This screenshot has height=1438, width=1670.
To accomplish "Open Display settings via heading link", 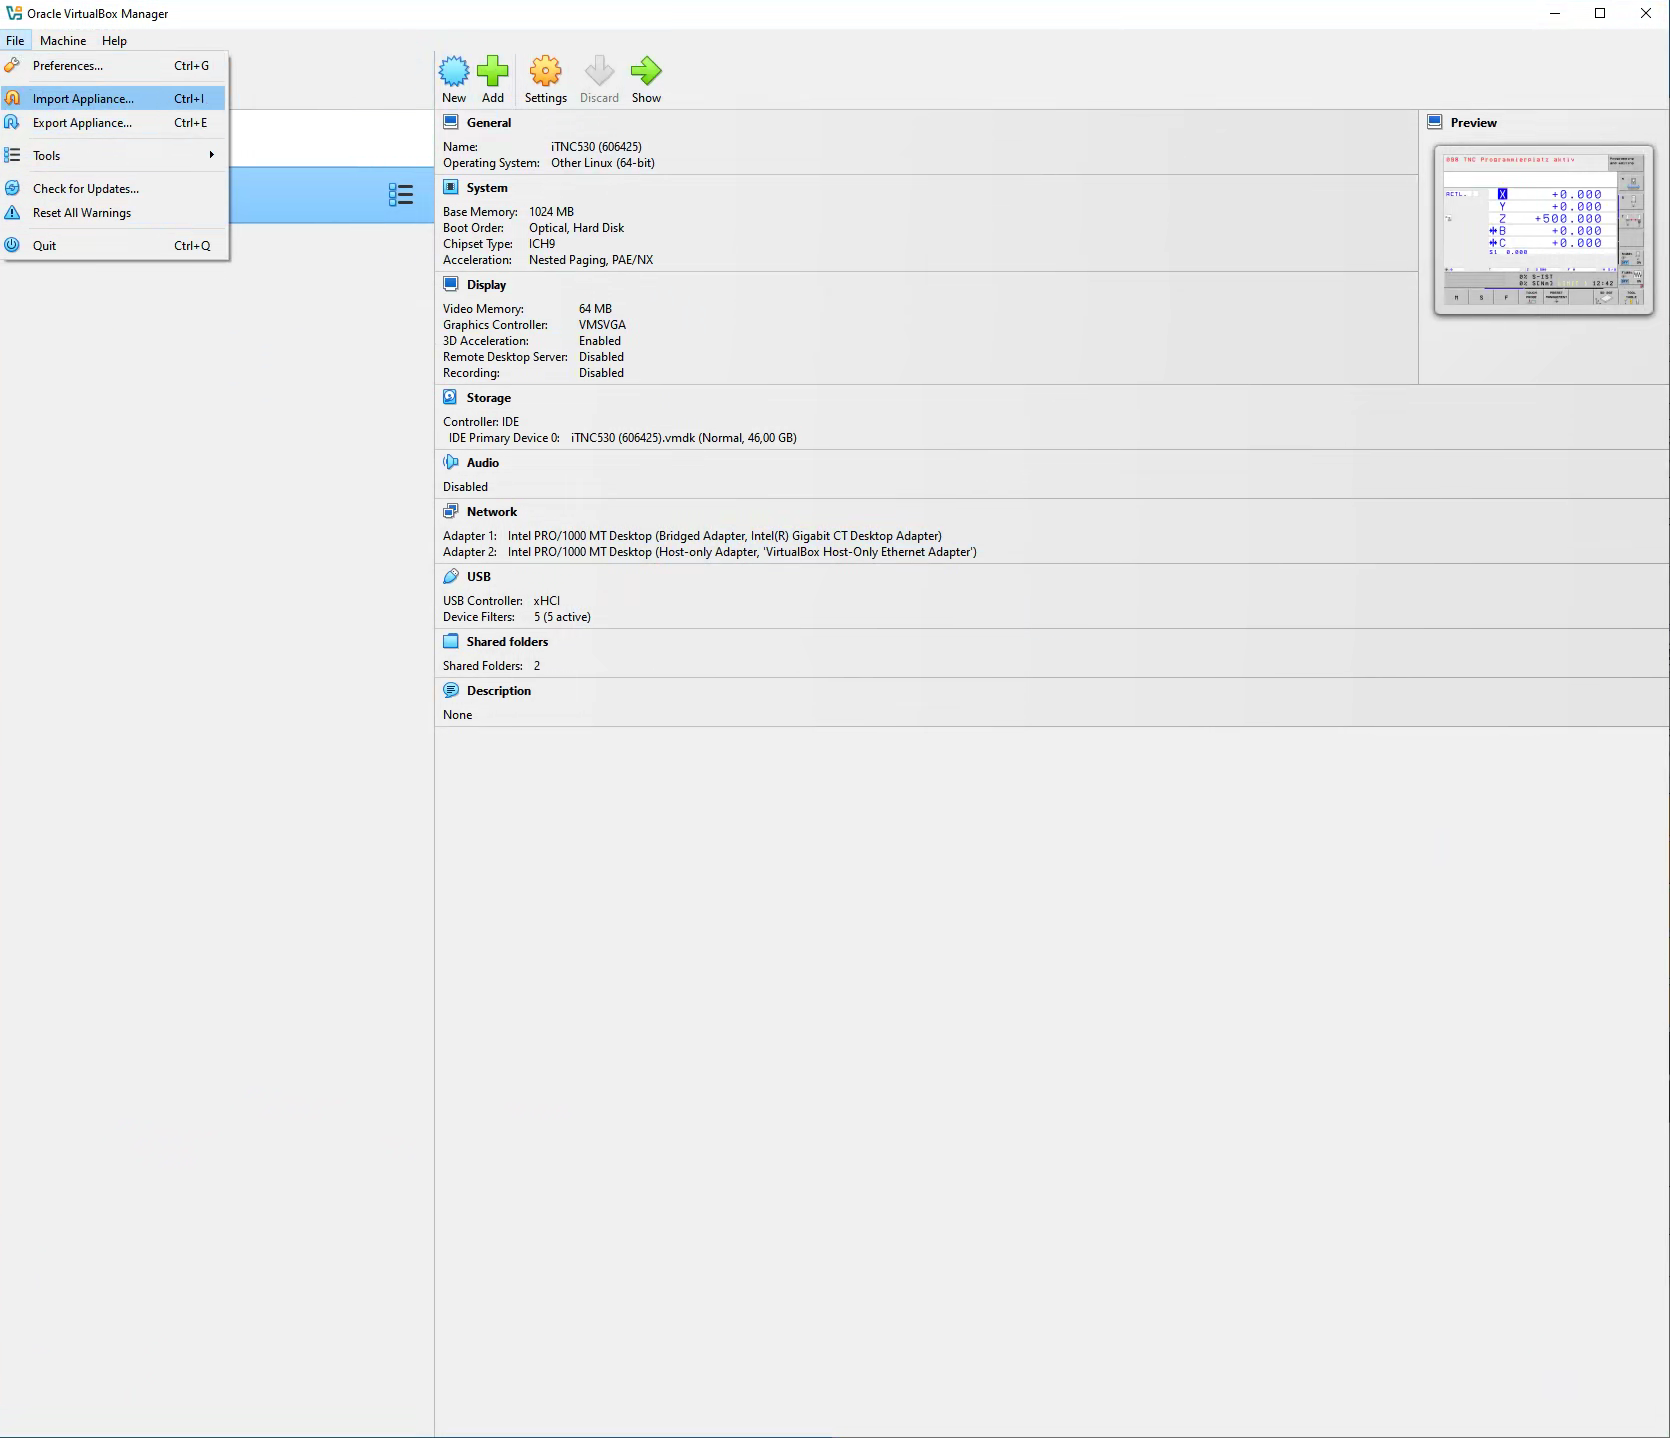I will (486, 284).
